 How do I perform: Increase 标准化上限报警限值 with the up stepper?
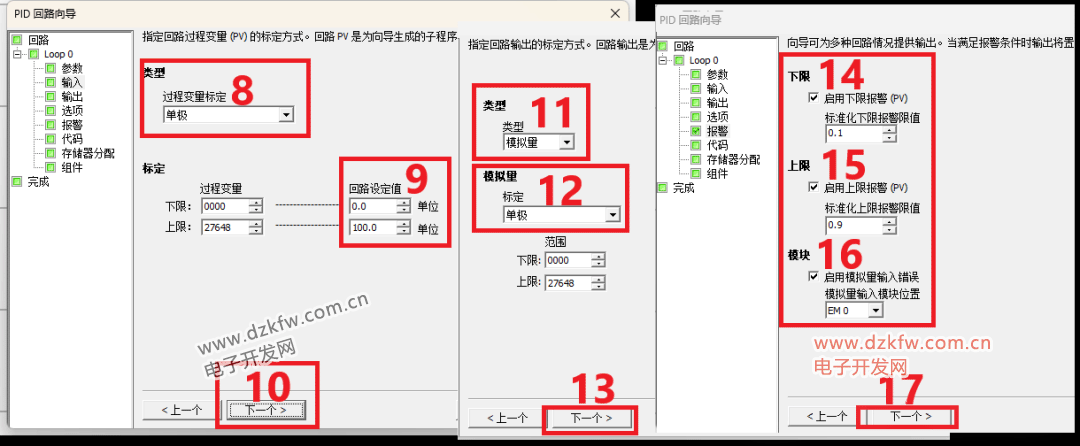coord(891,222)
